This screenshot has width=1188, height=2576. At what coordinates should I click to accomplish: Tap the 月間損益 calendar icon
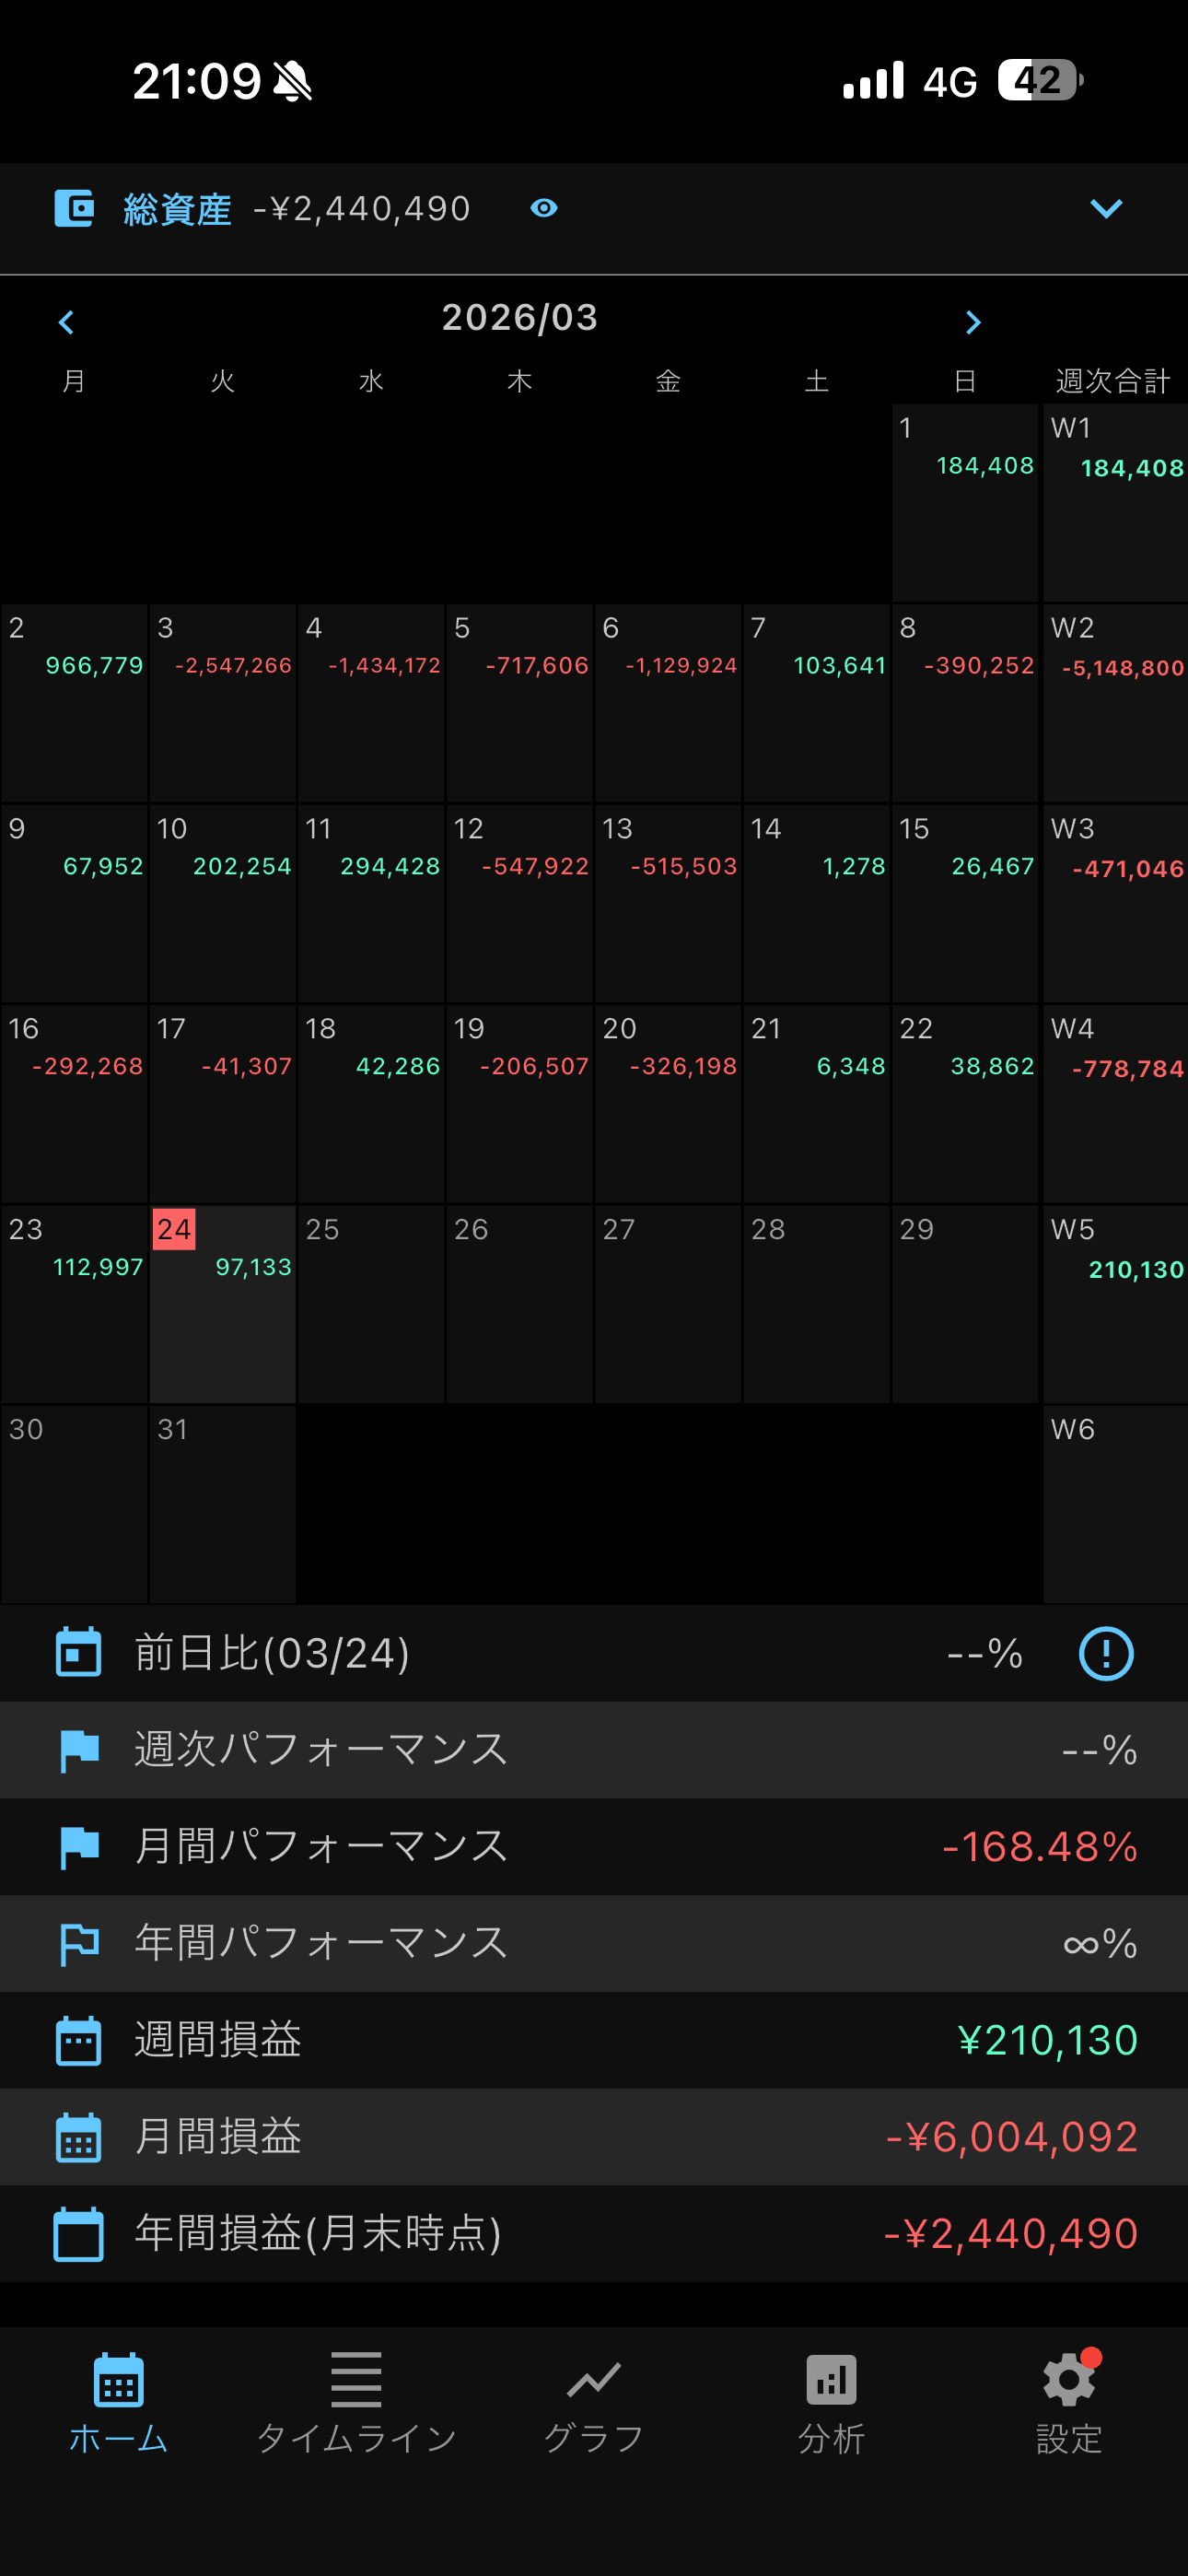pos(79,2137)
